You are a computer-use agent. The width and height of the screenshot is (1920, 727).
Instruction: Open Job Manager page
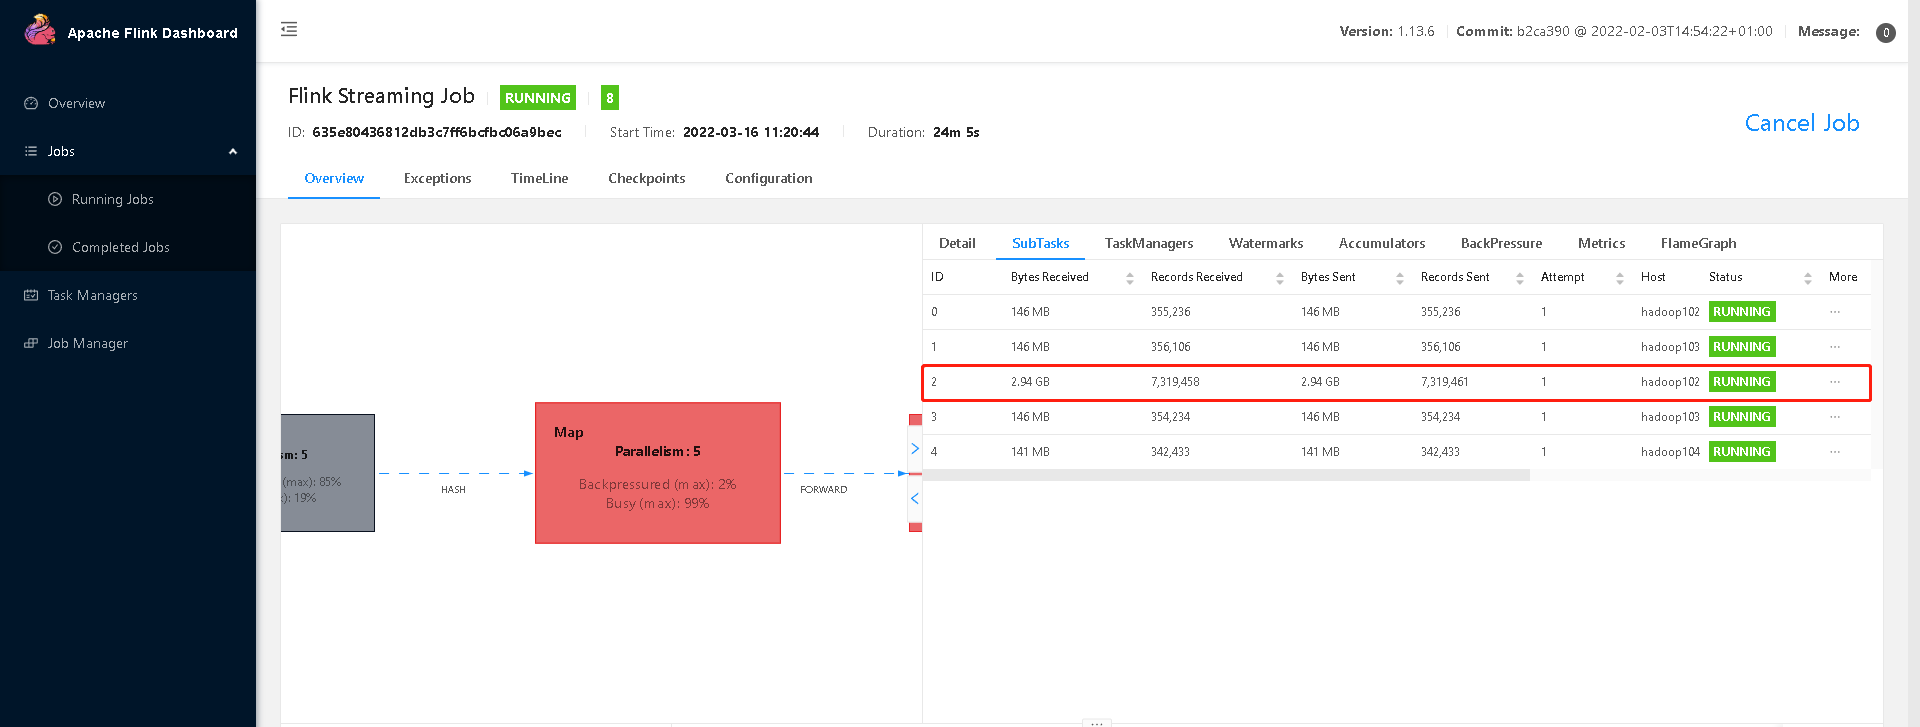point(88,343)
